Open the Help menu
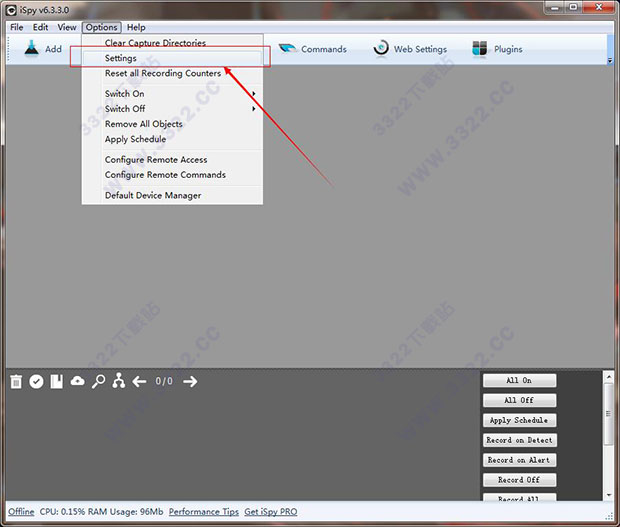The height and width of the screenshot is (527, 620). (136, 27)
